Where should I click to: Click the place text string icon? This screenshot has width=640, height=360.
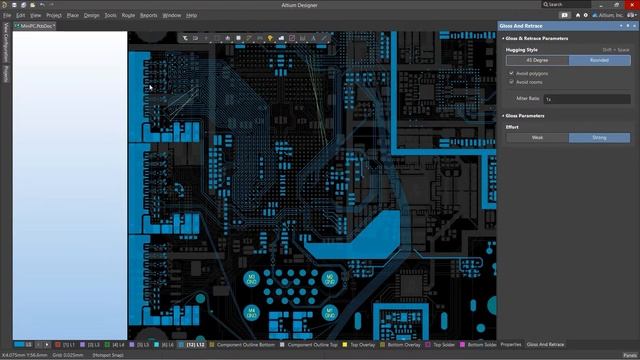click(x=313, y=38)
